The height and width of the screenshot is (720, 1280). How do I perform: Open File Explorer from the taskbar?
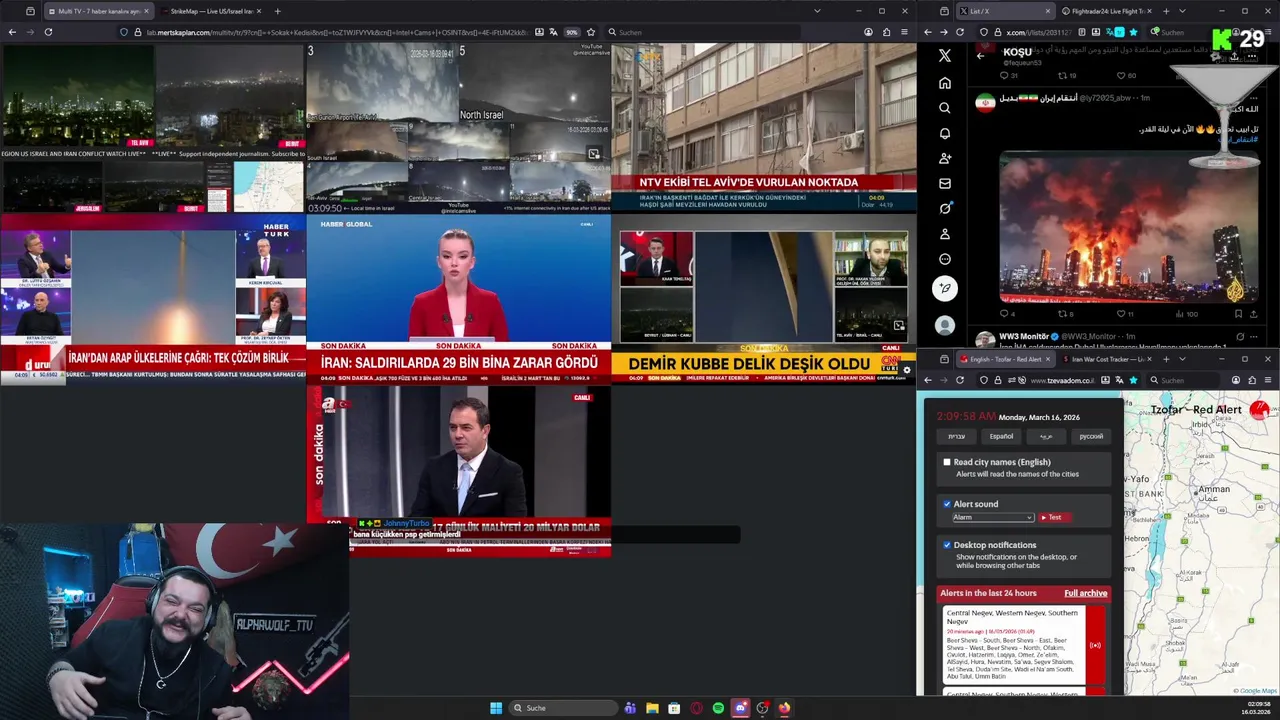(x=652, y=708)
